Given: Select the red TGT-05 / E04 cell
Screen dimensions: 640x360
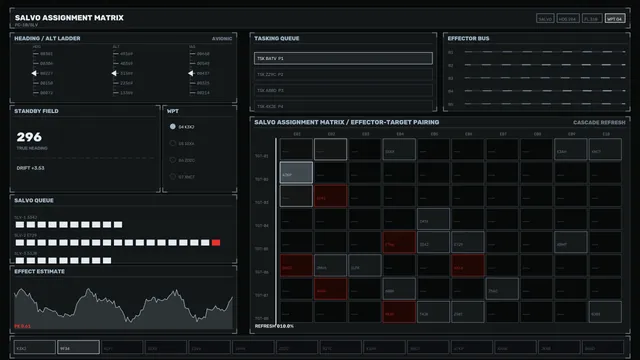Looking at the screenshot, I should (399, 242).
